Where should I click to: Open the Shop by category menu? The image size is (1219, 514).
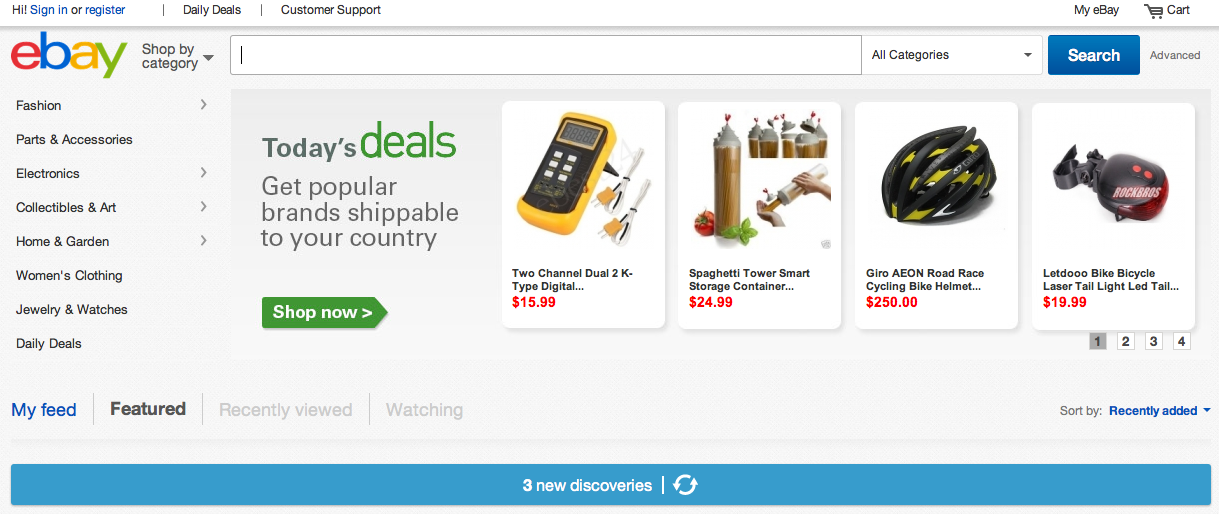click(x=177, y=56)
